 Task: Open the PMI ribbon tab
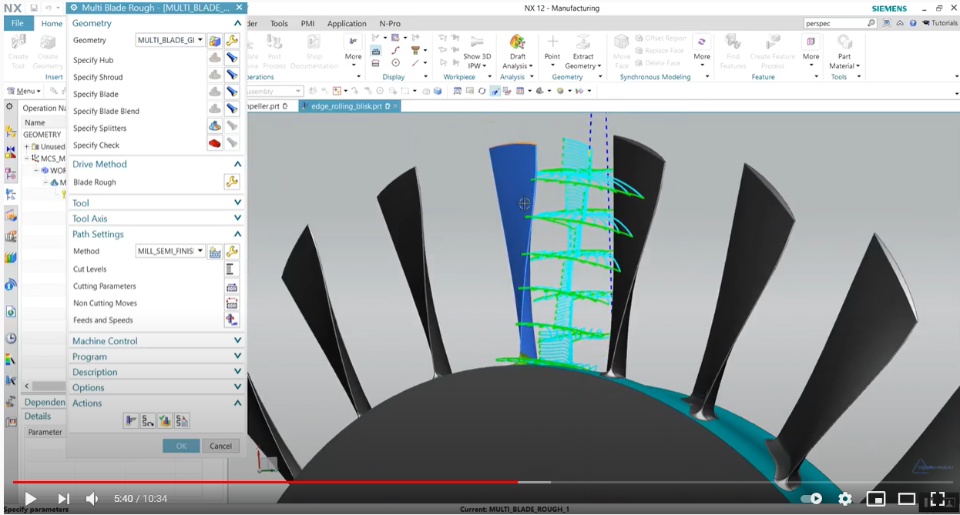(307, 23)
